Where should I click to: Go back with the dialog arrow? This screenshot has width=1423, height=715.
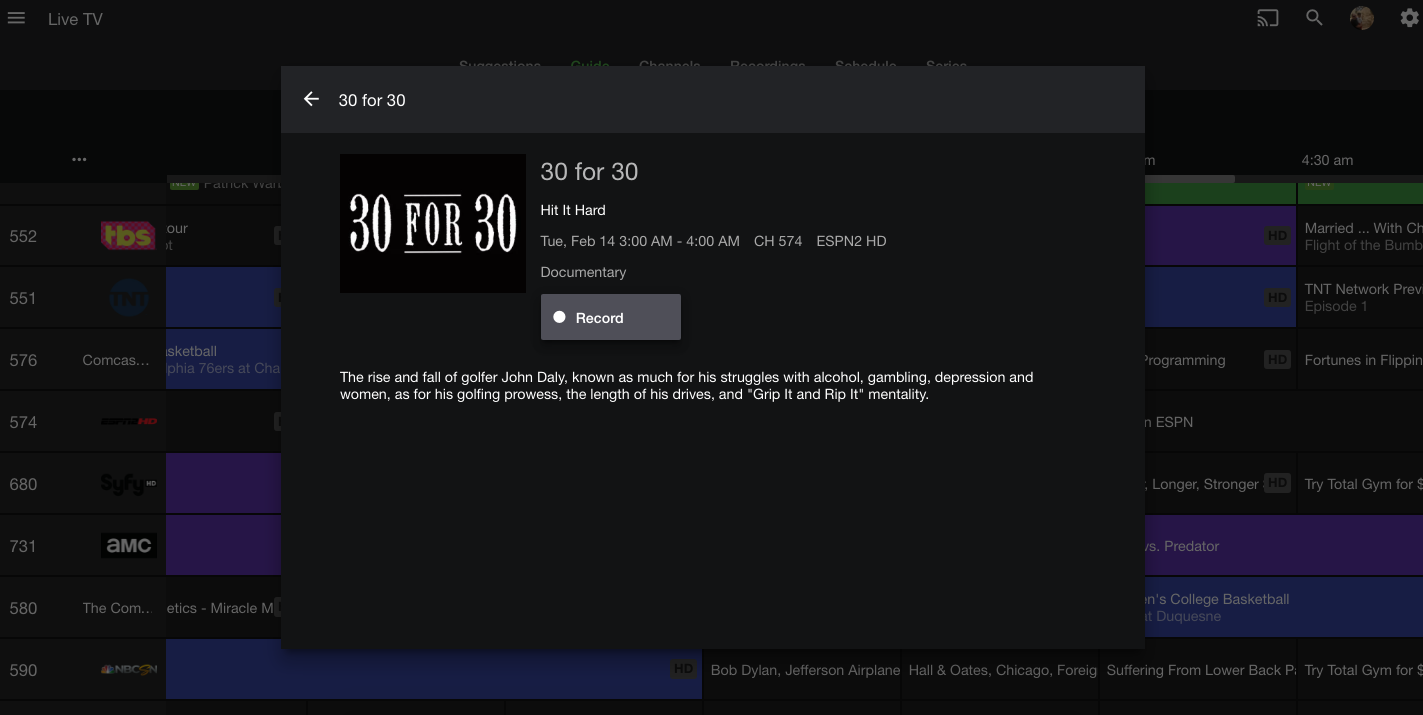[311, 99]
